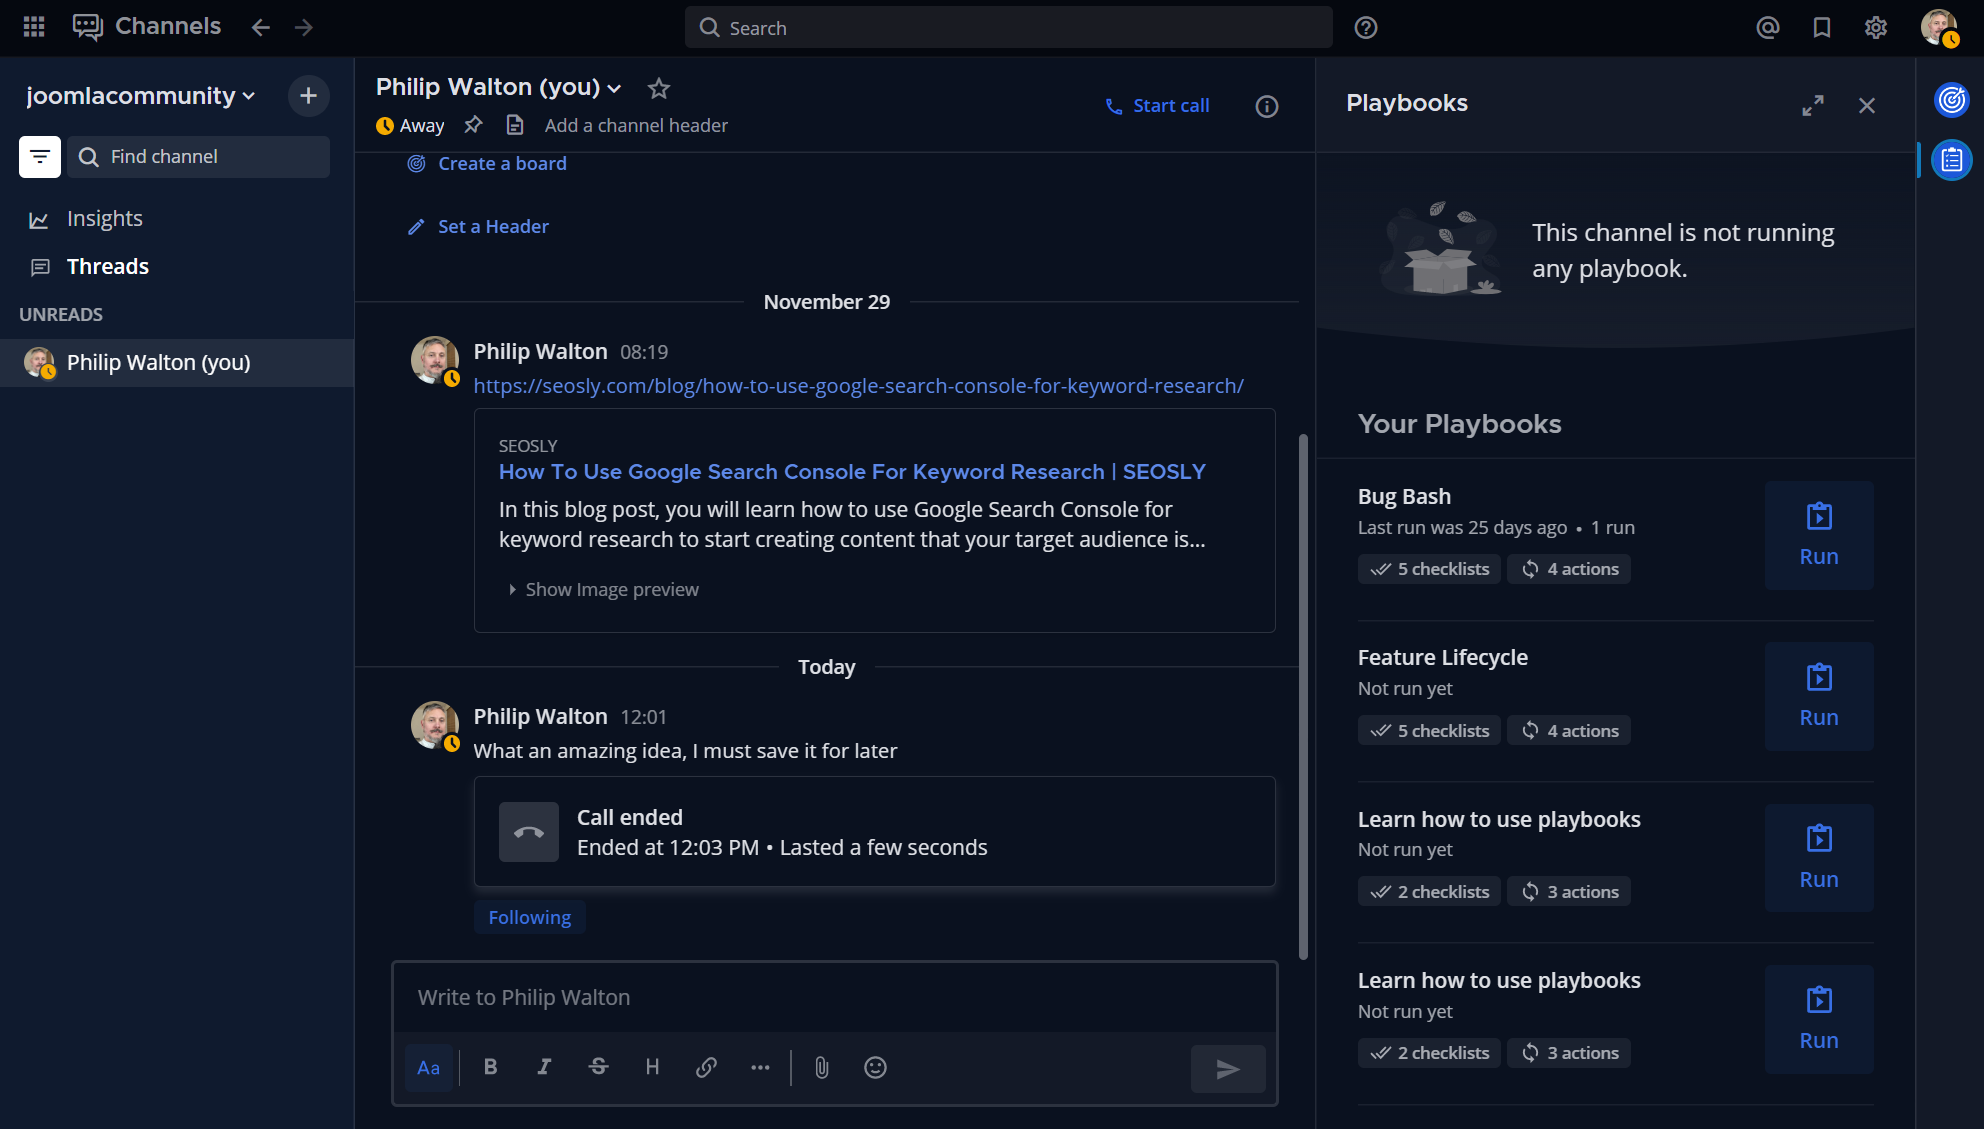Screen dimensions: 1984x1129
Task: Click the attach file paperclip icon
Action: point(821,1068)
